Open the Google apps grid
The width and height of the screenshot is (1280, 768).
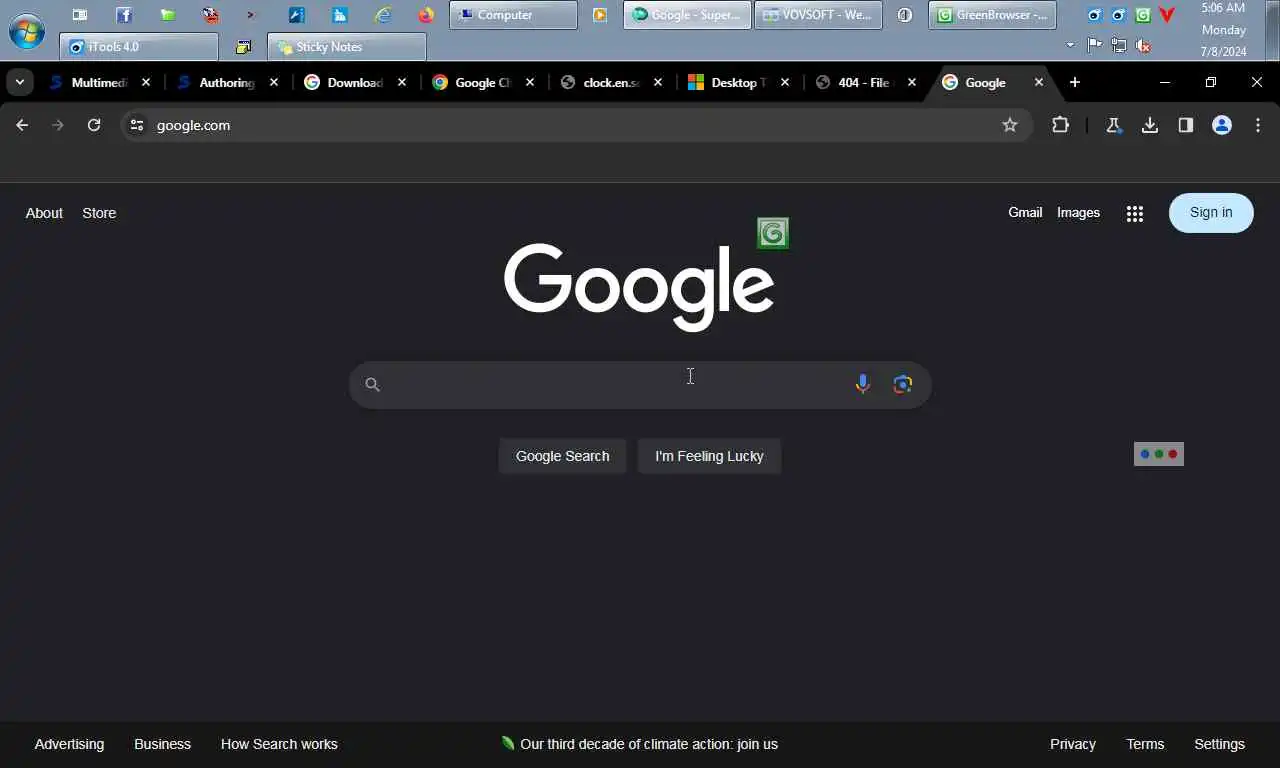tap(1135, 213)
